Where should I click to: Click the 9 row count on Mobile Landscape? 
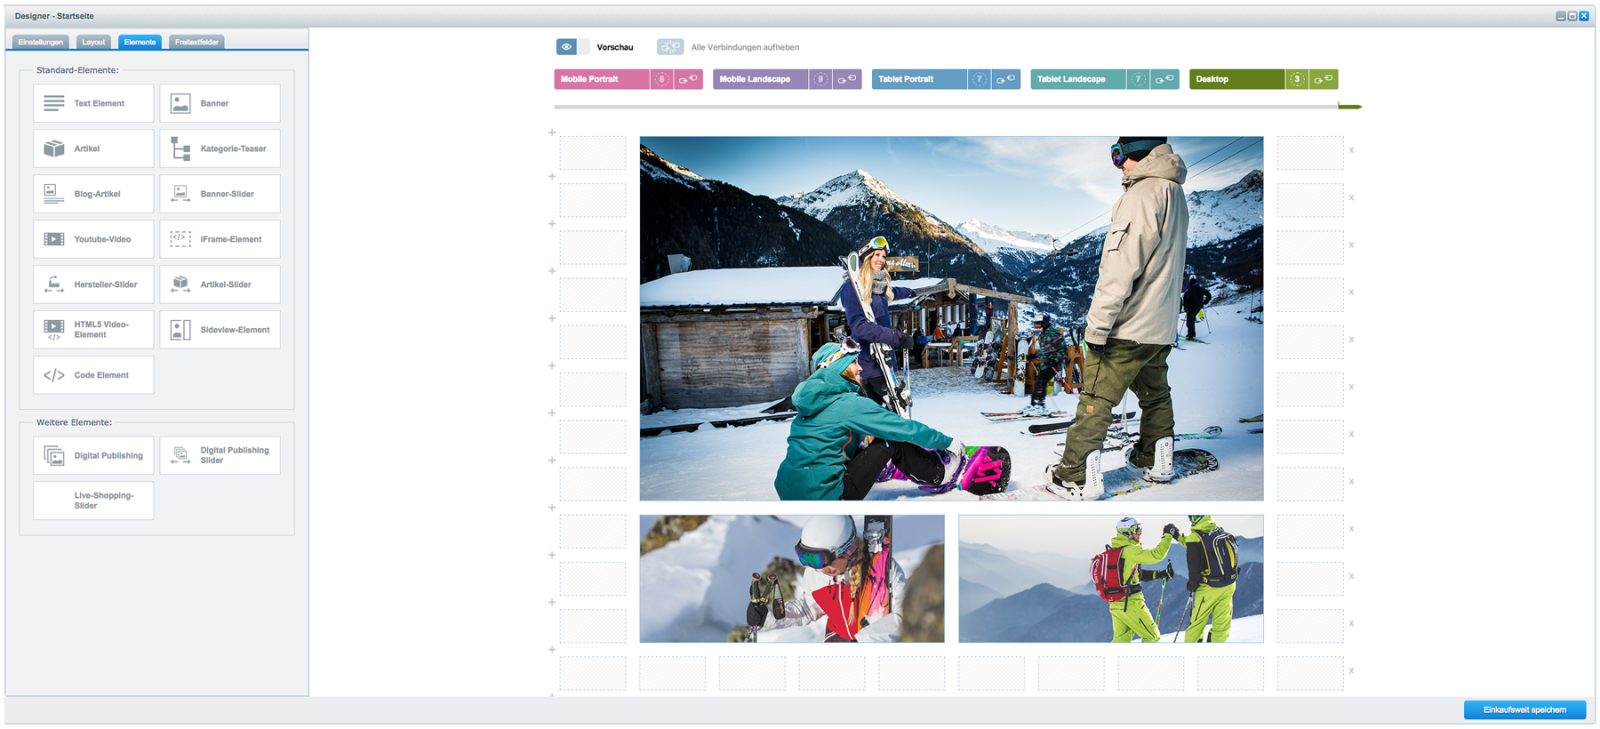(820, 79)
